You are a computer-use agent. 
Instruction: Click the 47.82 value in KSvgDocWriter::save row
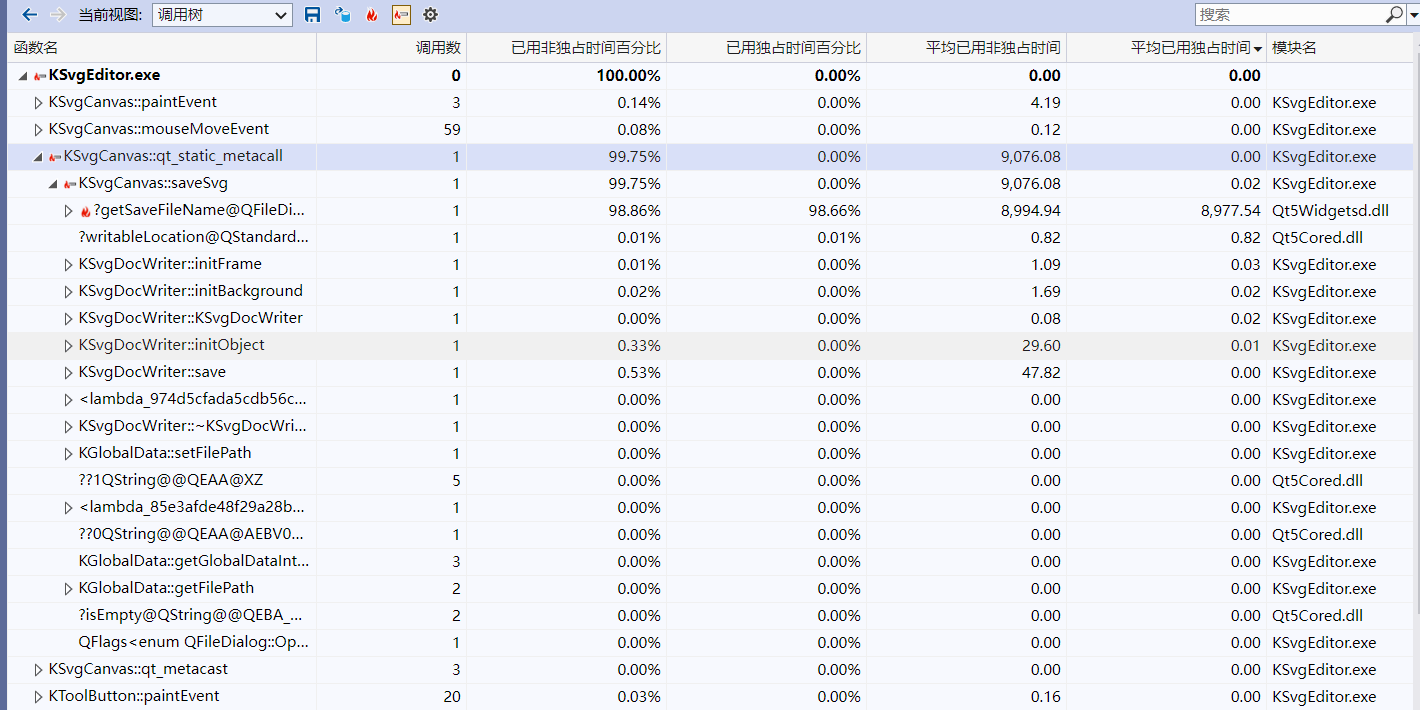[x=1040, y=373]
